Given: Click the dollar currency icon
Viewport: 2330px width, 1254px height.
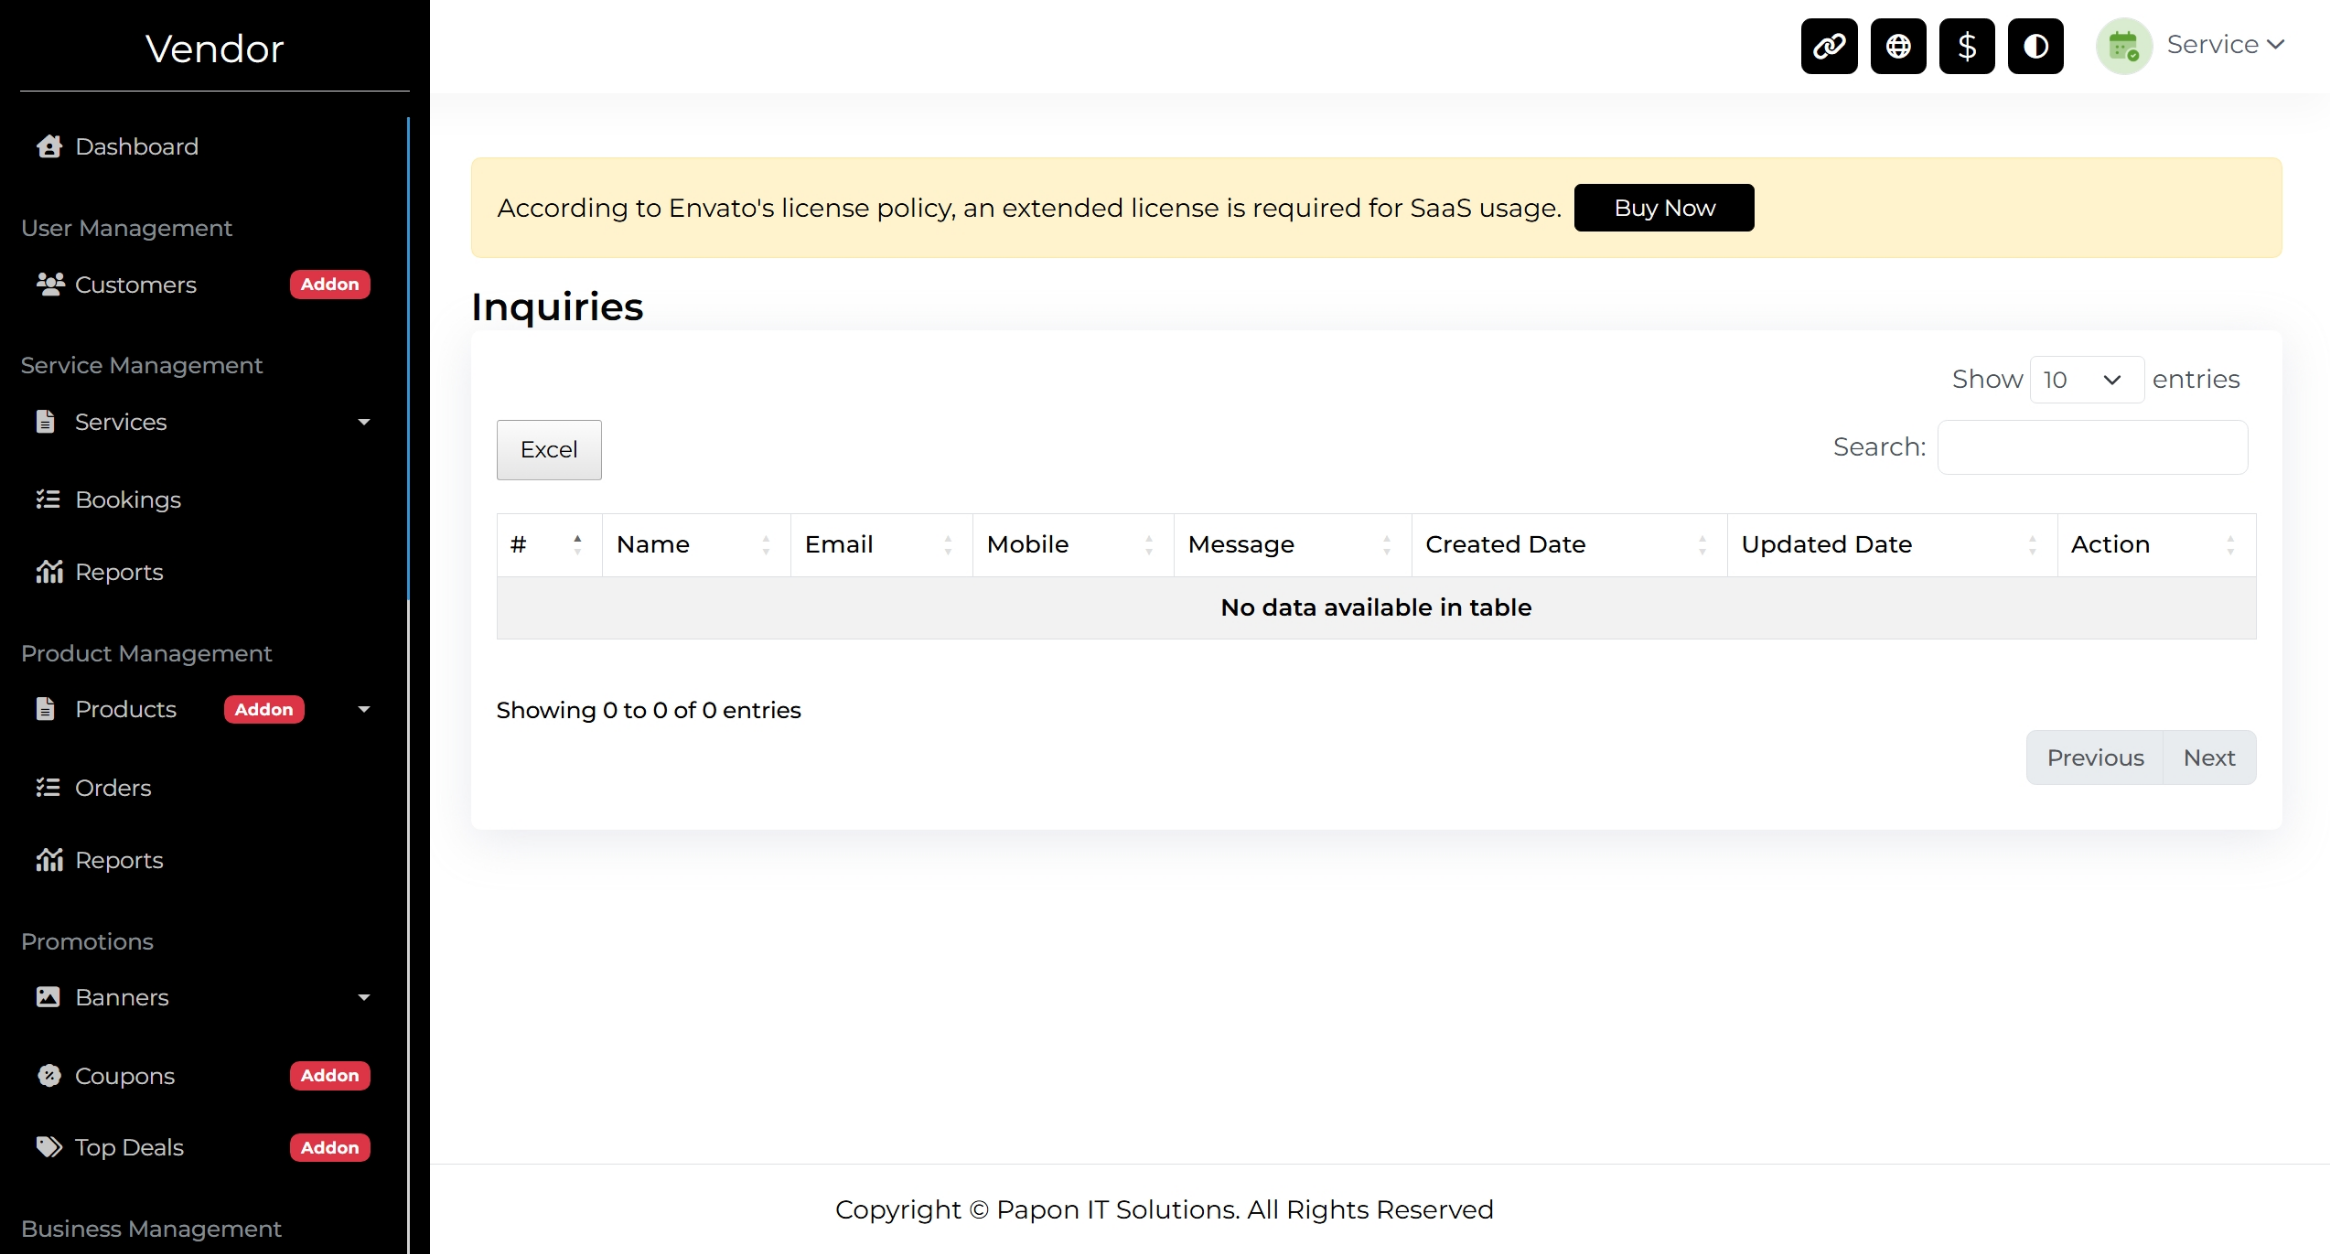Looking at the screenshot, I should 1966,46.
